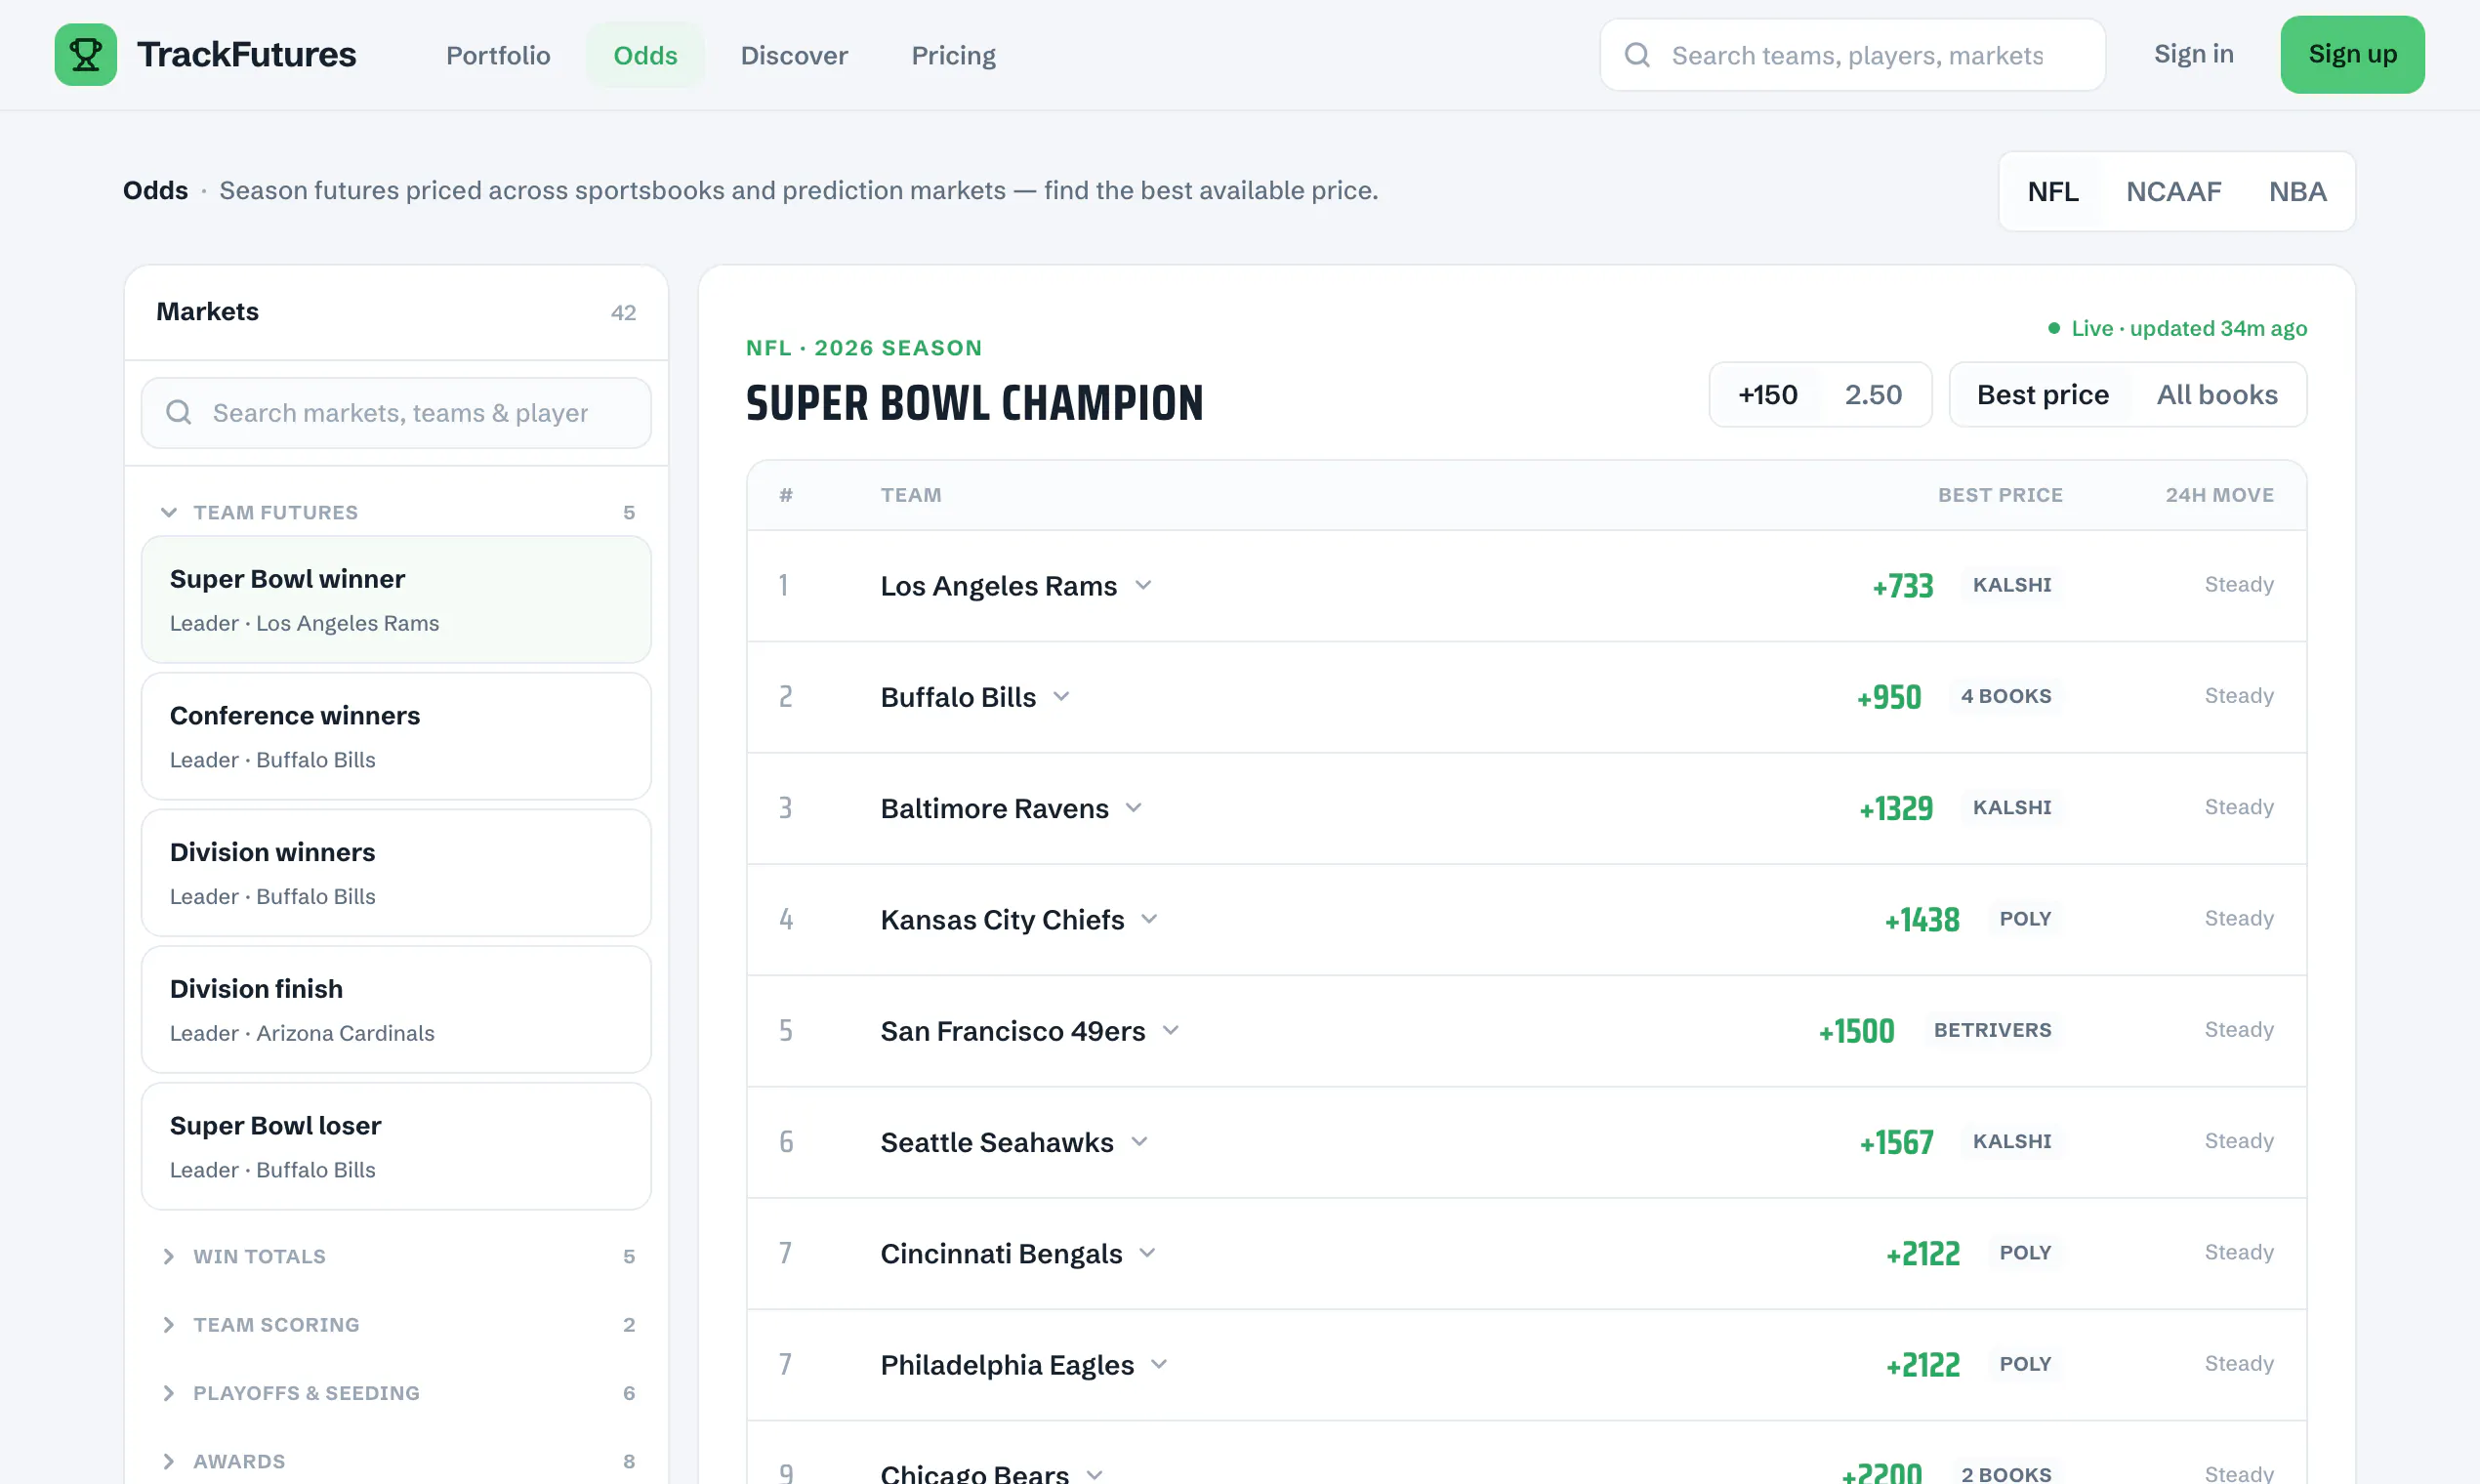Image resolution: width=2480 pixels, height=1484 pixels.
Task: Click the Bills +950 best price
Action: tap(1888, 697)
